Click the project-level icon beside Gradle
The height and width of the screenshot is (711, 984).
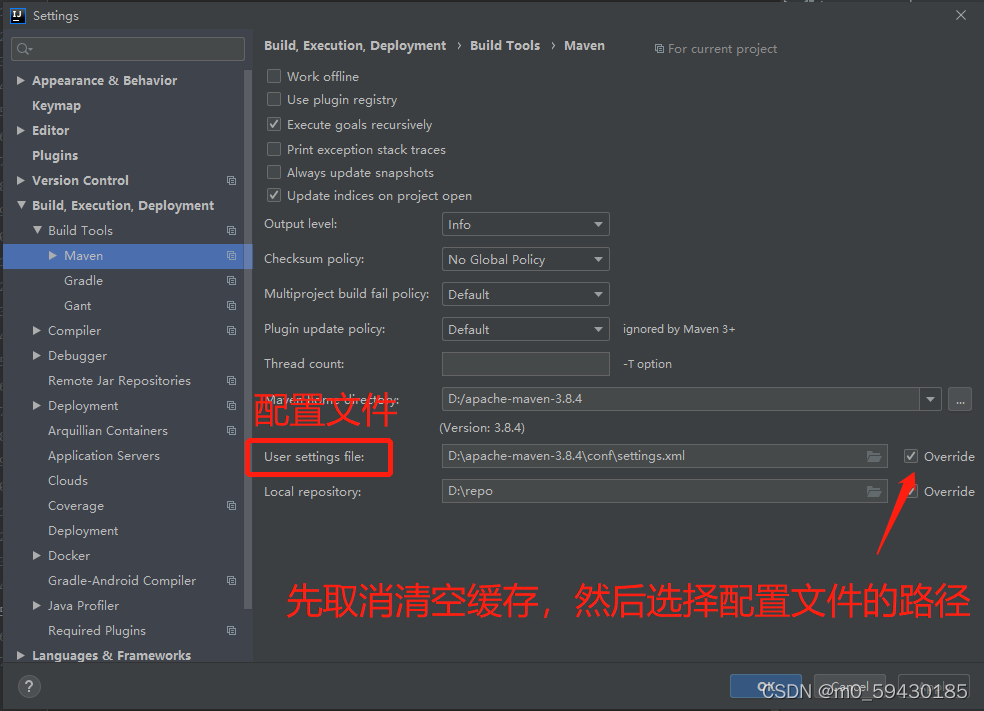pyautogui.click(x=232, y=281)
